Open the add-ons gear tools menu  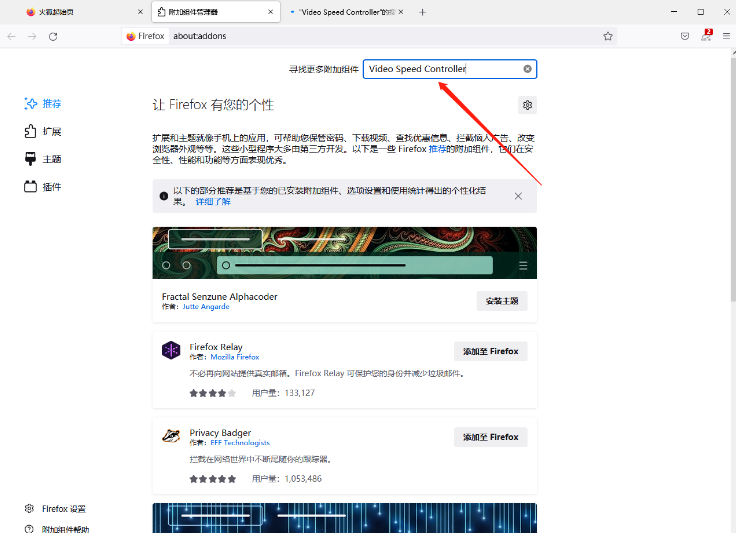528,105
